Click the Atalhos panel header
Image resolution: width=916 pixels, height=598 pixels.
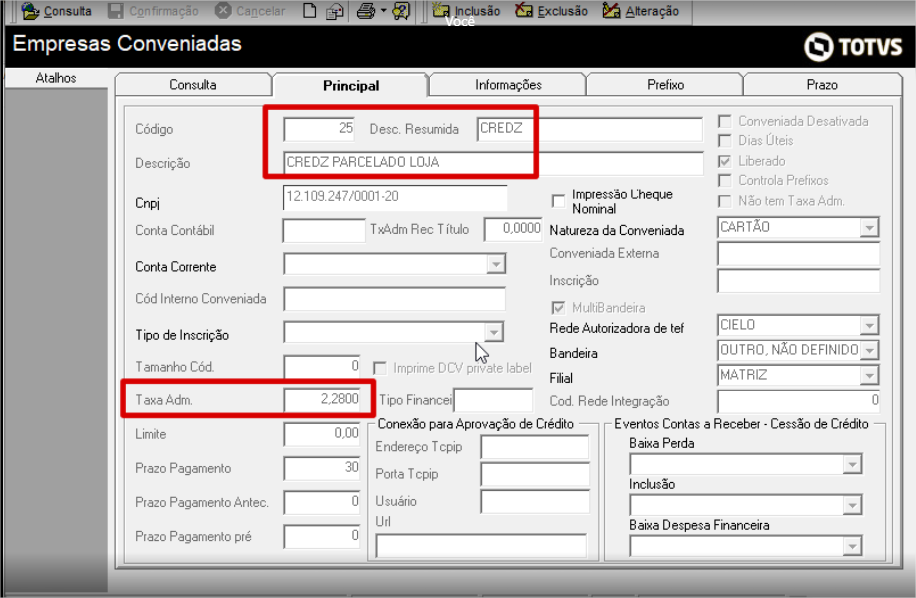click(56, 78)
